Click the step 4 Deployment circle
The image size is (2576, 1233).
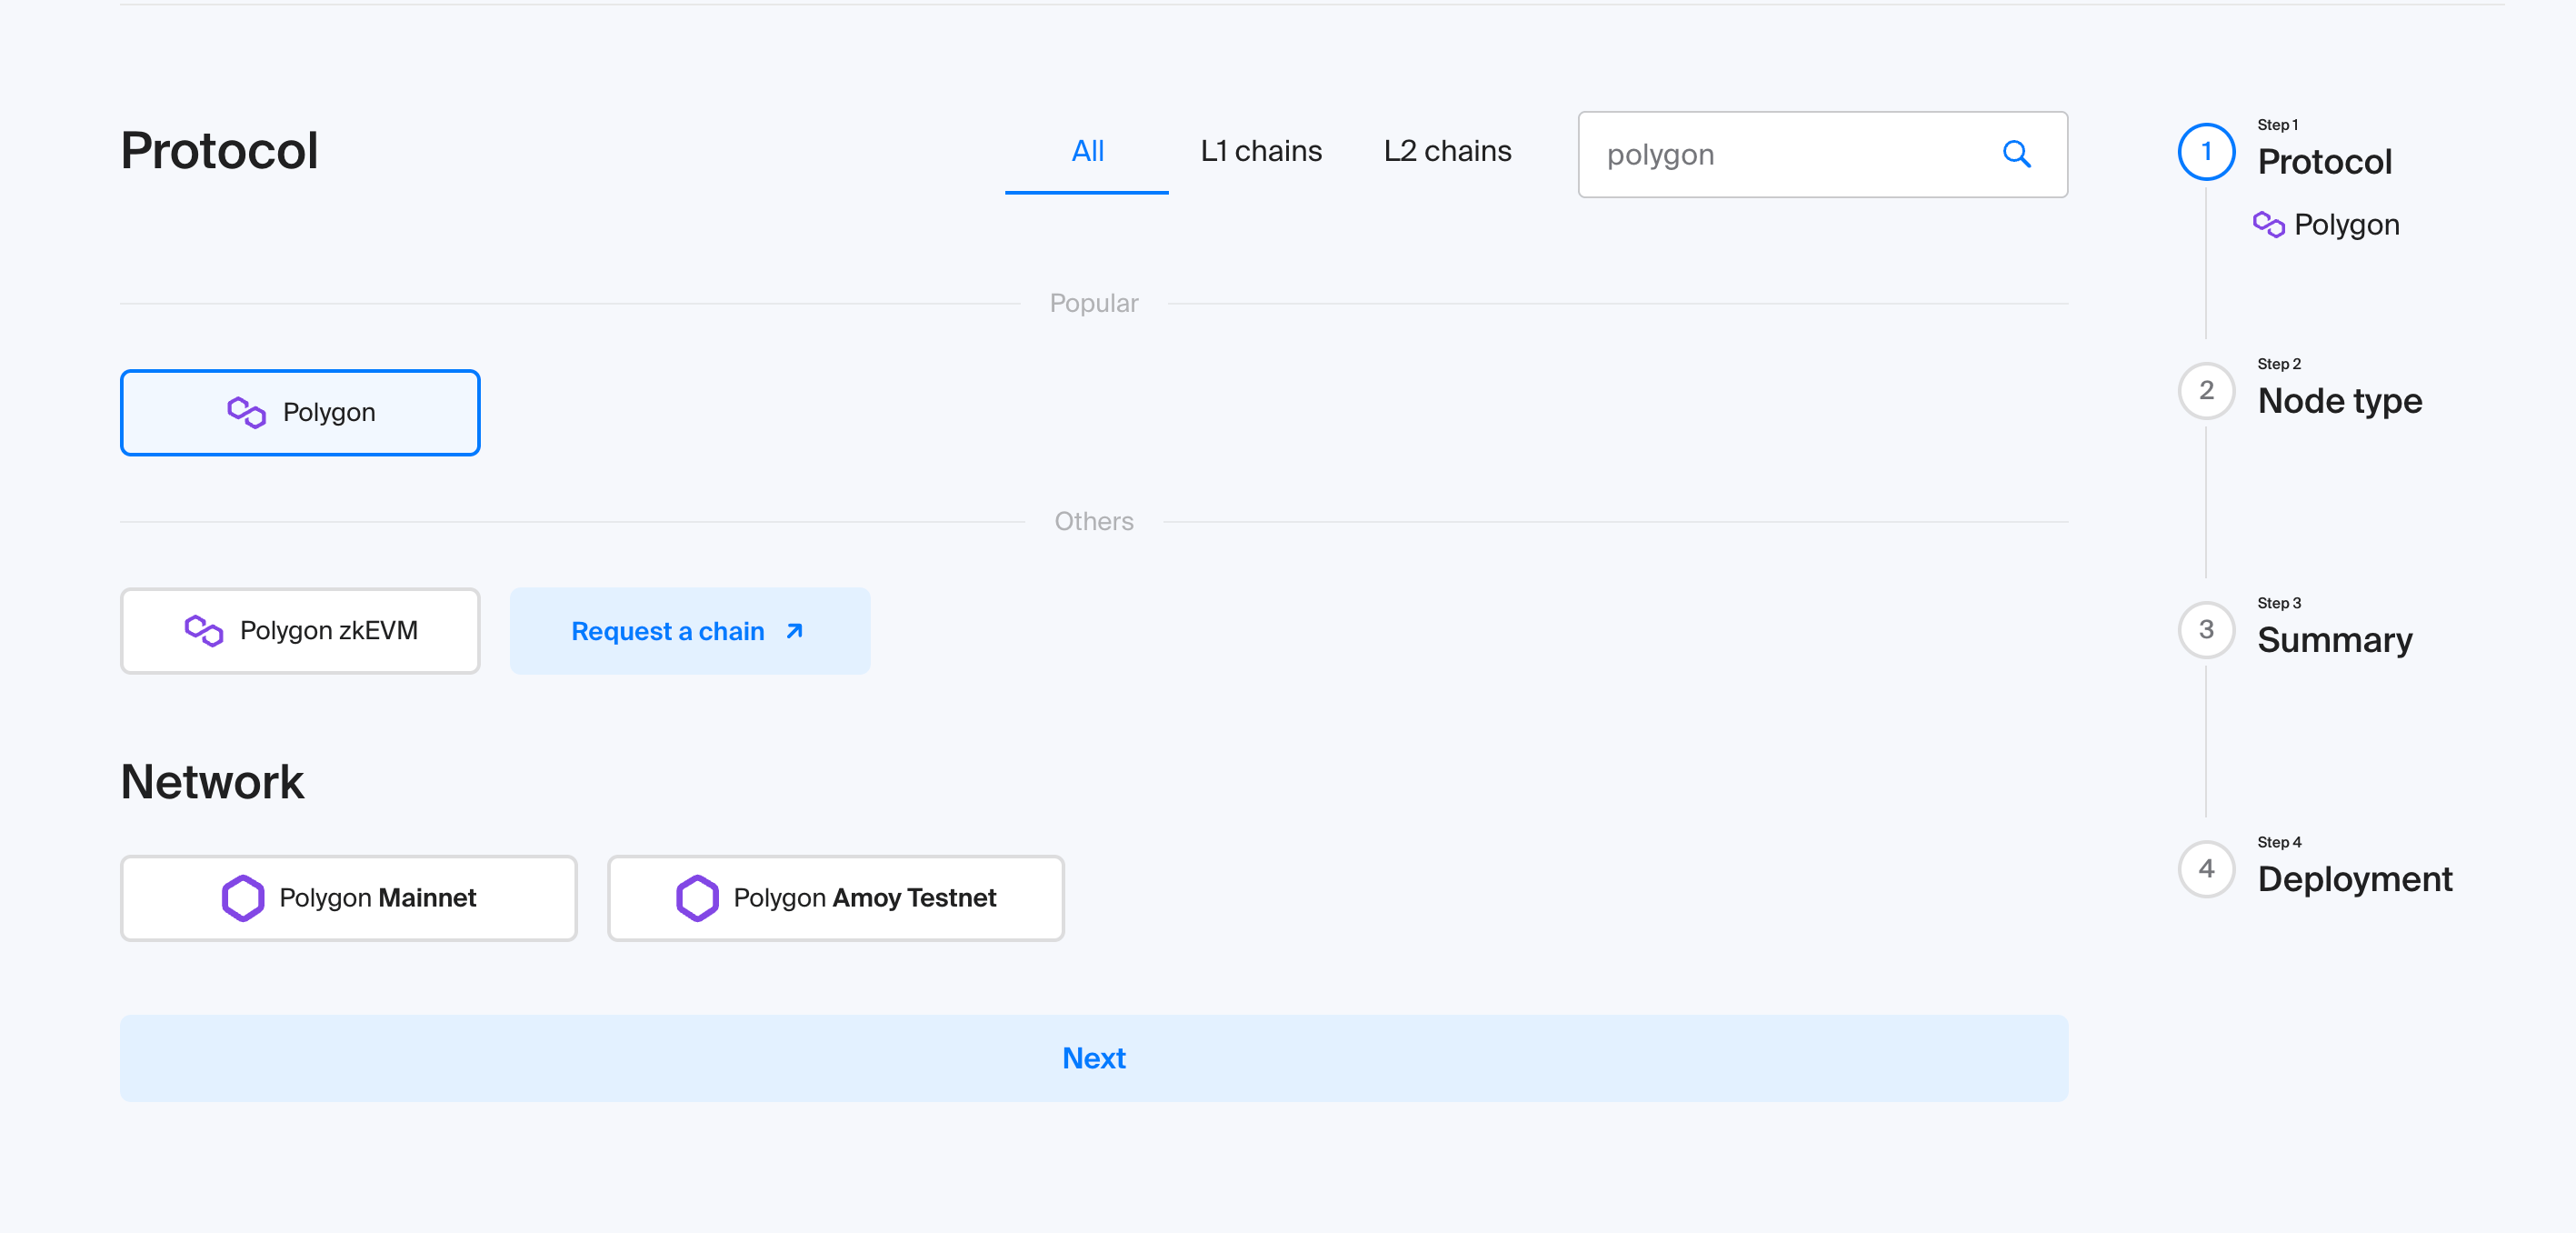click(x=2206, y=869)
